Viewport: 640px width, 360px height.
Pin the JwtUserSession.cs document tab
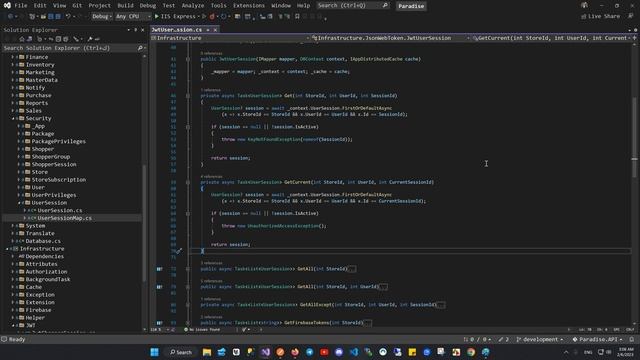click(x=208, y=30)
